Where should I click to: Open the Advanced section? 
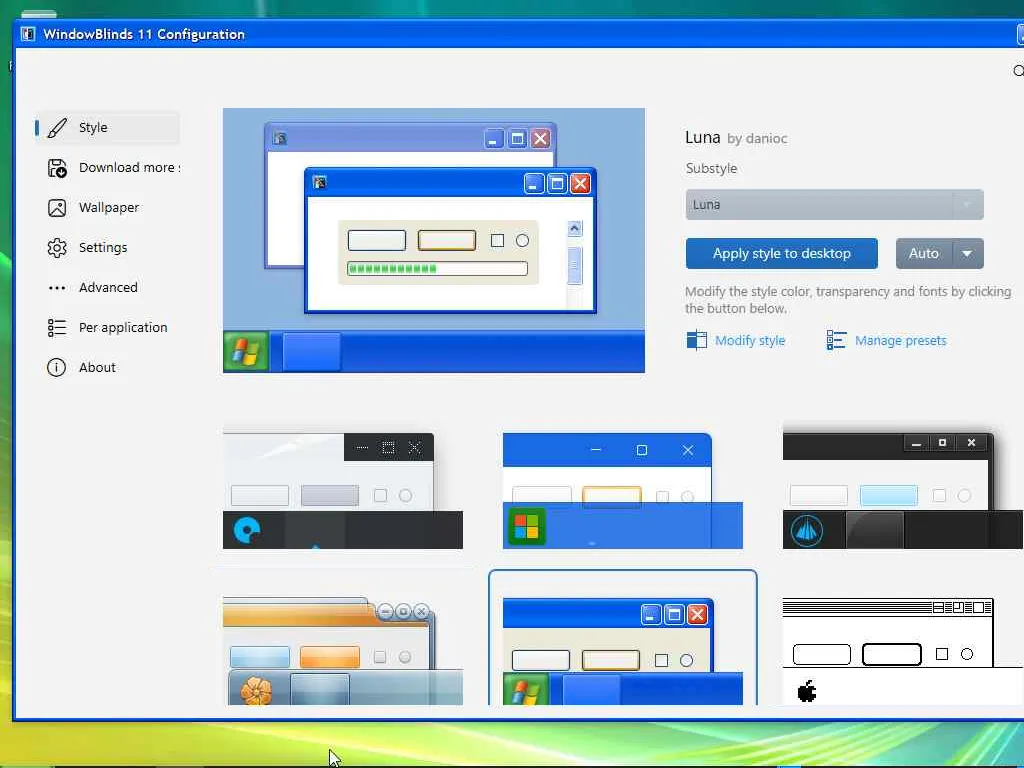pos(108,287)
